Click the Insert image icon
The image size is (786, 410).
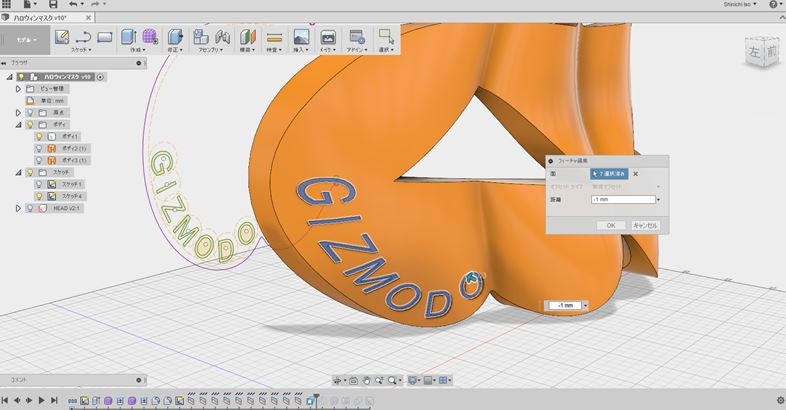point(301,37)
